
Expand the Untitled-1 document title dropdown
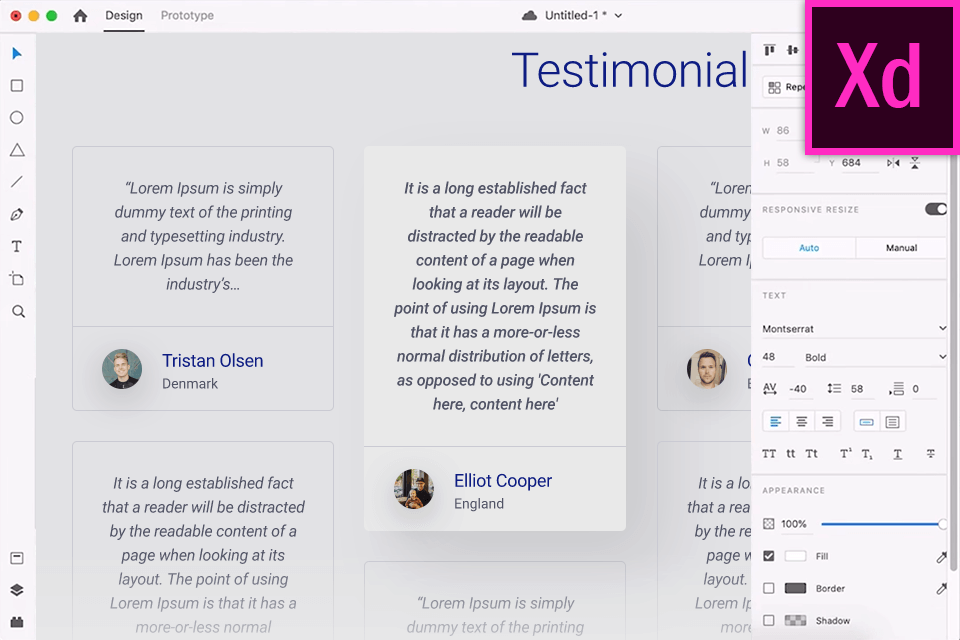click(x=618, y=16)
